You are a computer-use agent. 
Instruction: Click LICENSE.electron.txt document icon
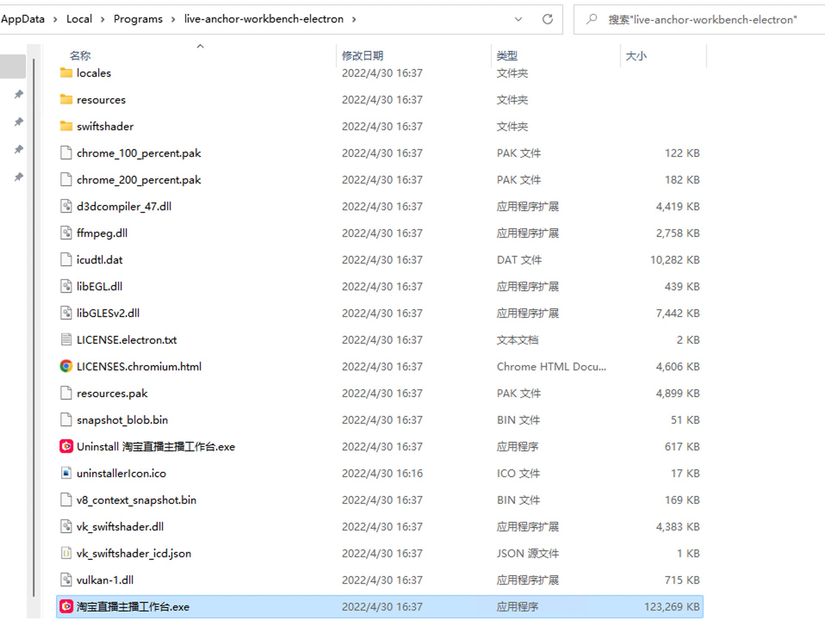point(66,340)
